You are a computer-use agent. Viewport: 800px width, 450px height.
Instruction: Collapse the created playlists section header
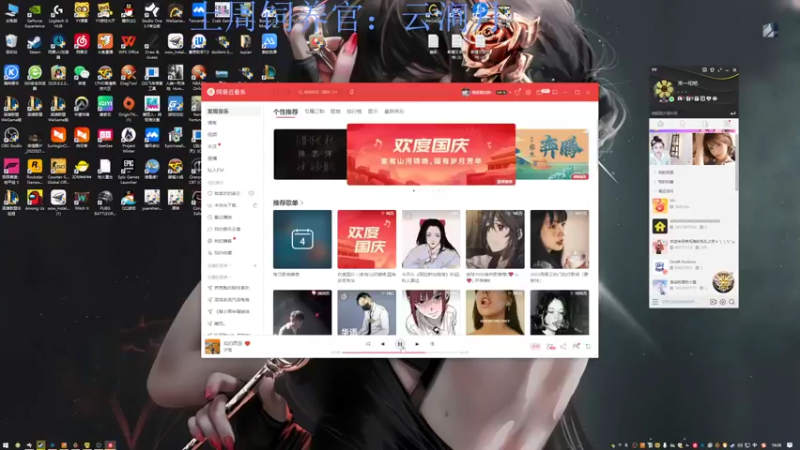click(x=219, y=266)
